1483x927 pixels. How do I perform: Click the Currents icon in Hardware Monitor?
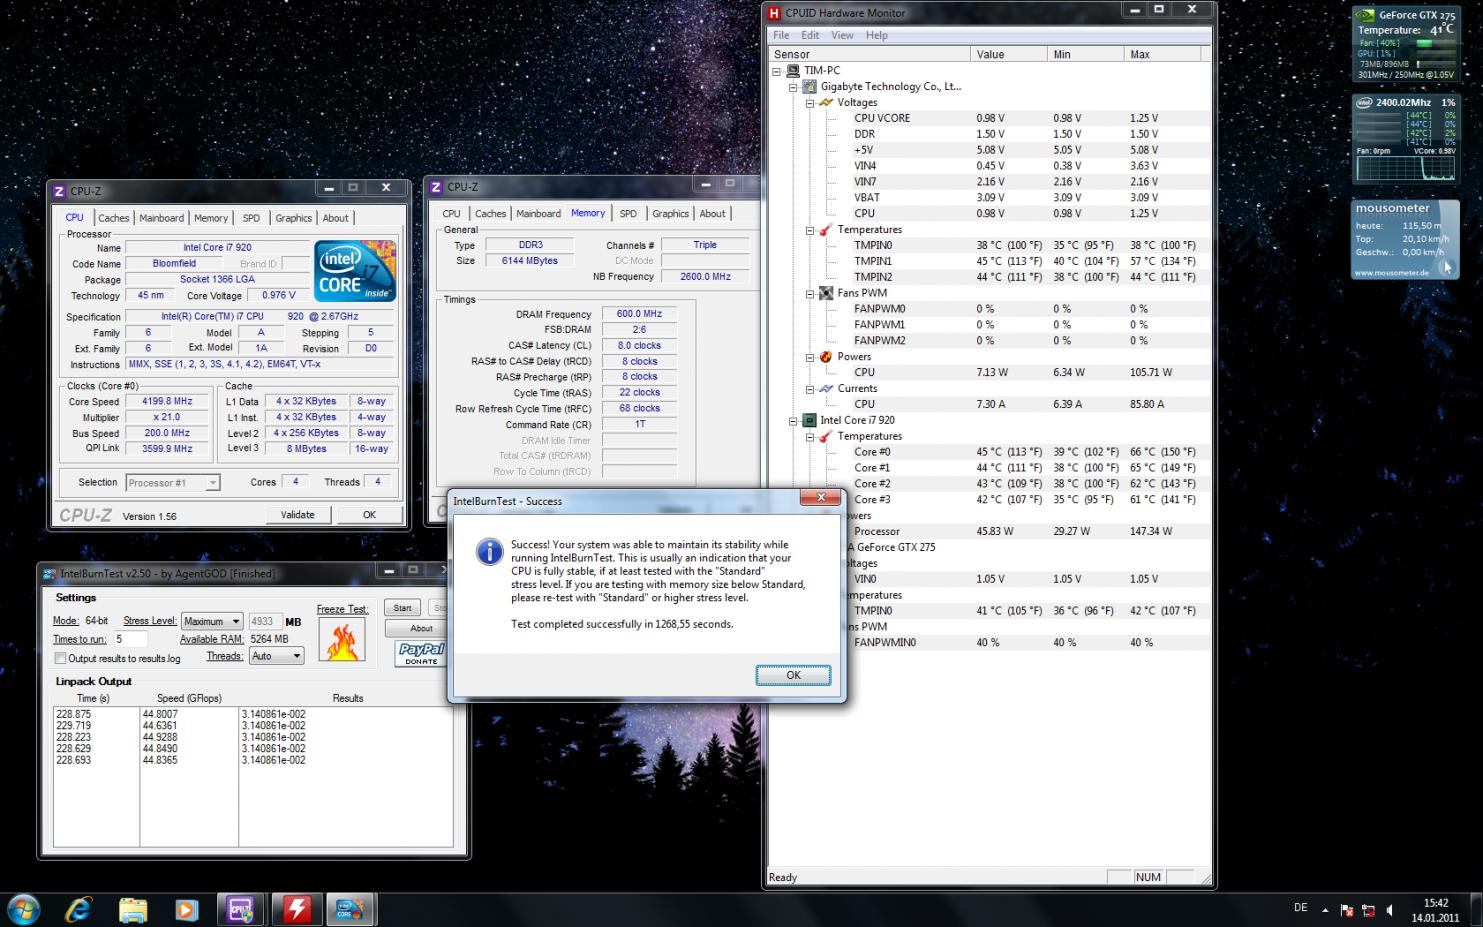coord(826,389)
